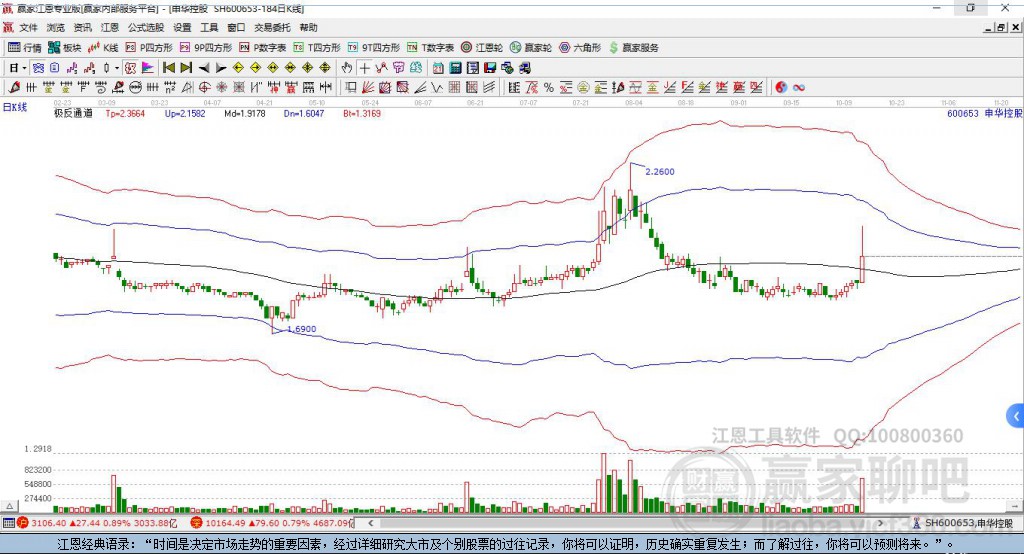
Task: Select the Gann fan rays tool
Action: pyautogui.click(x=368, y=88)
